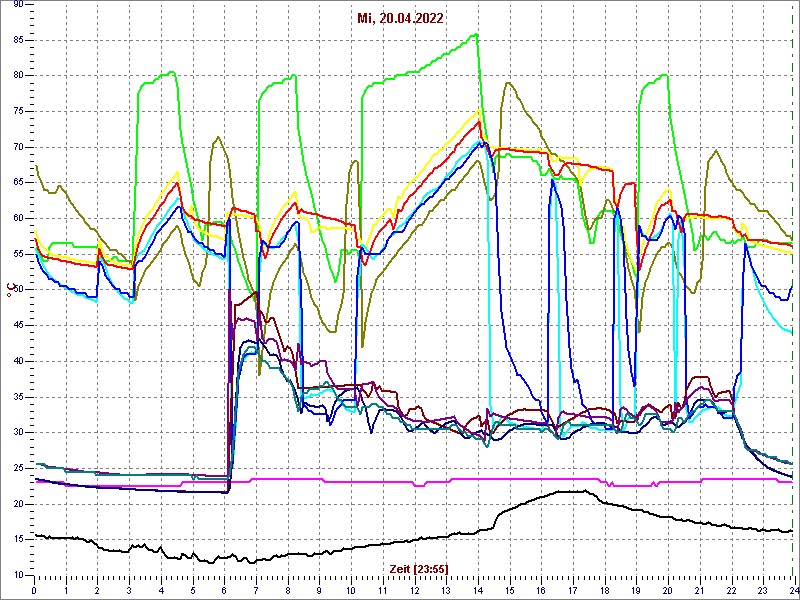Click hour label "1" on the time axis
This screenshot has width=800, height=600.
(x=66, y=591)
